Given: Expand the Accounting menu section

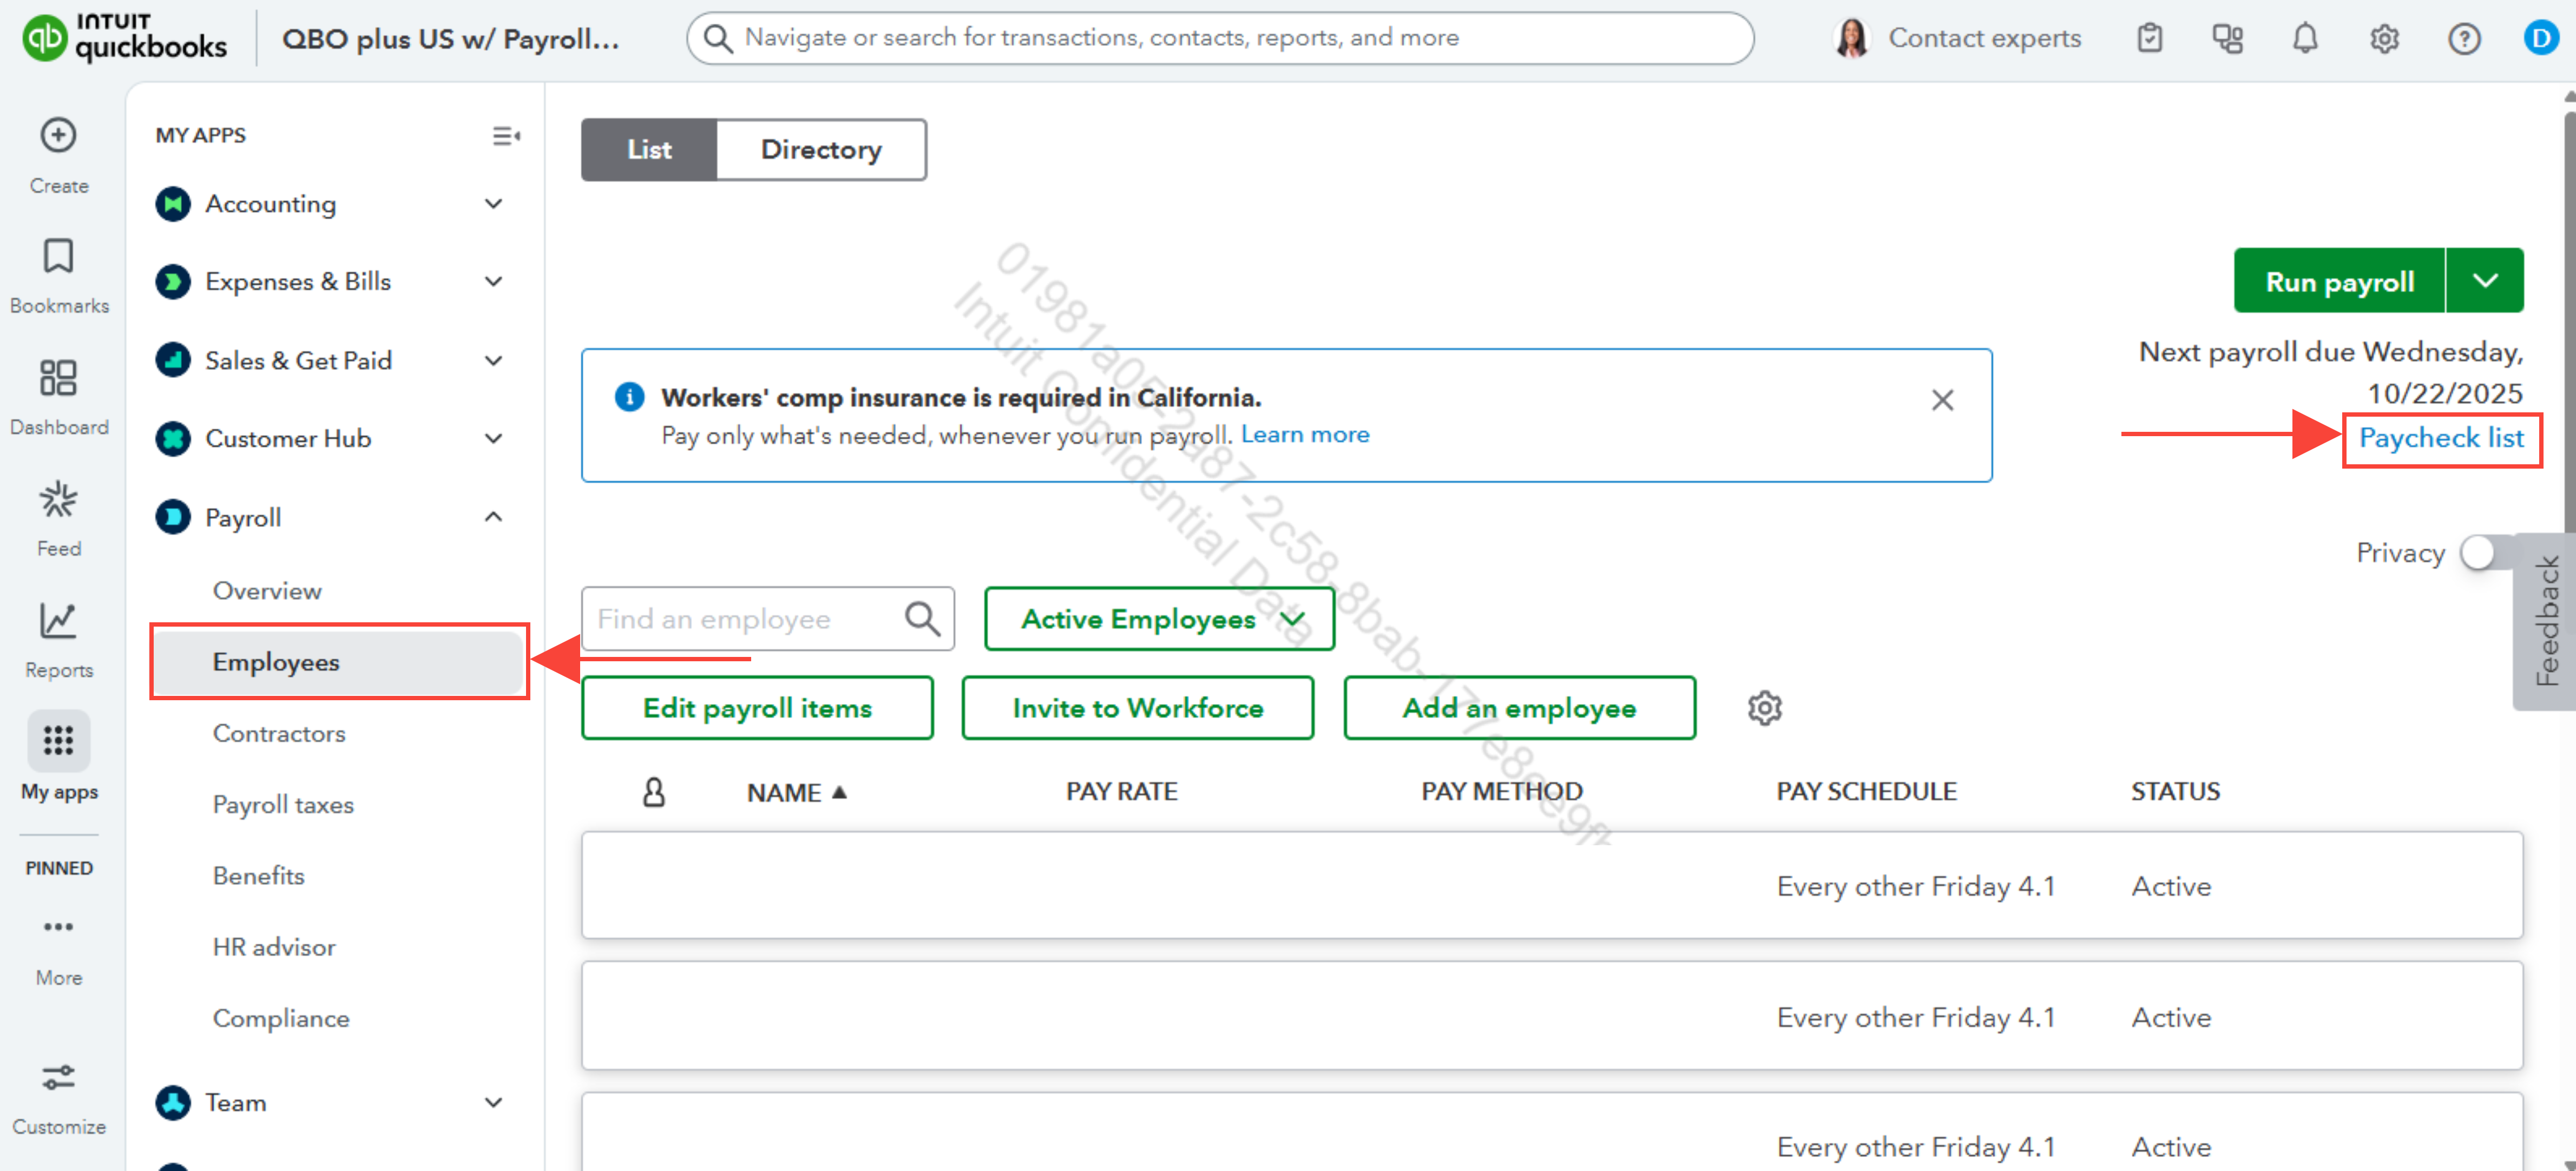Looking at the screenshot, I should click(493, 204).
